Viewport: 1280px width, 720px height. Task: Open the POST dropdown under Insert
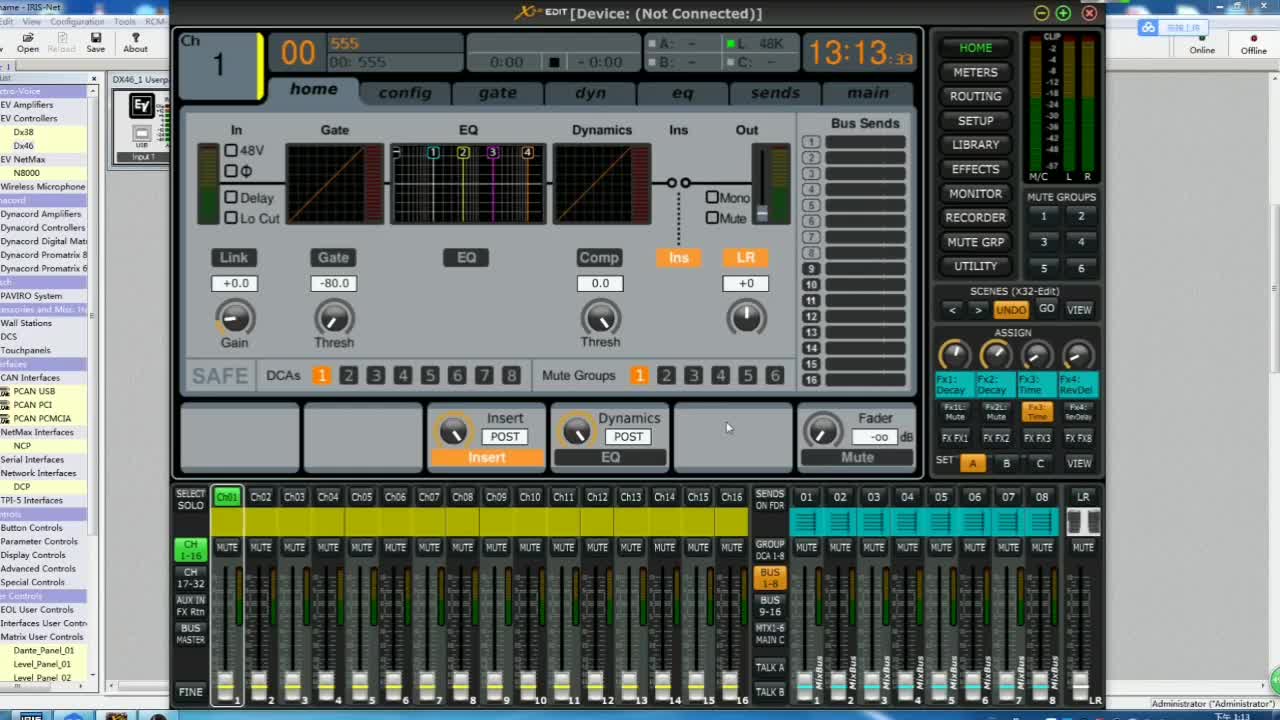(x=505, y=436)
